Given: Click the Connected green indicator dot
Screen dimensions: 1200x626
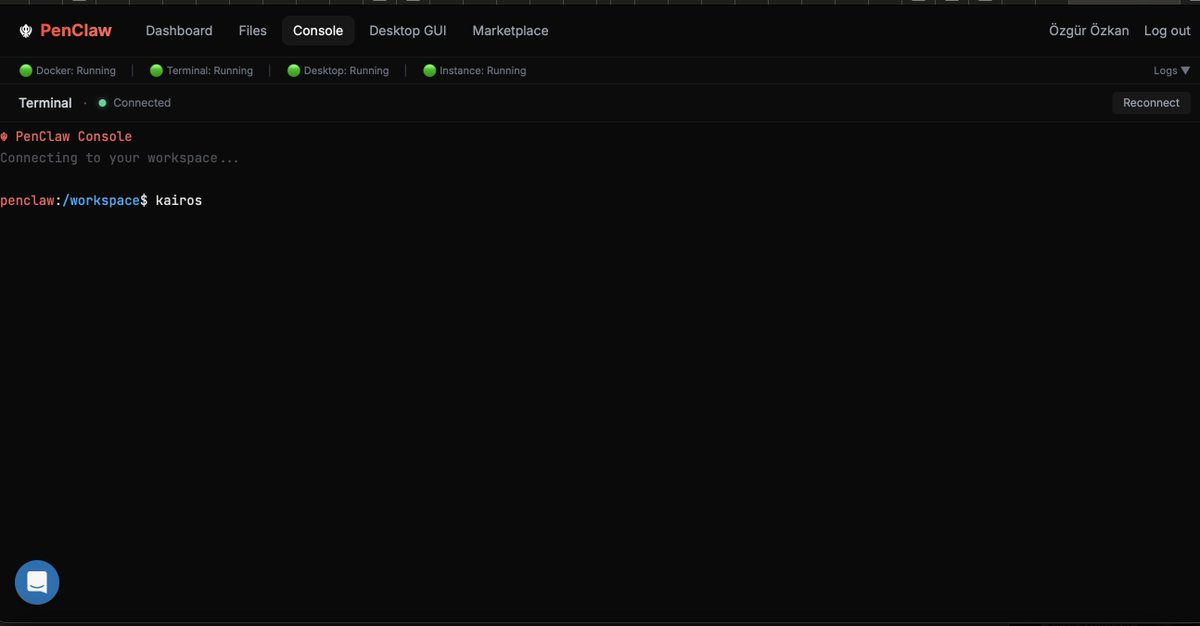Looking at the screenshot, I should [x=102, y=103].
